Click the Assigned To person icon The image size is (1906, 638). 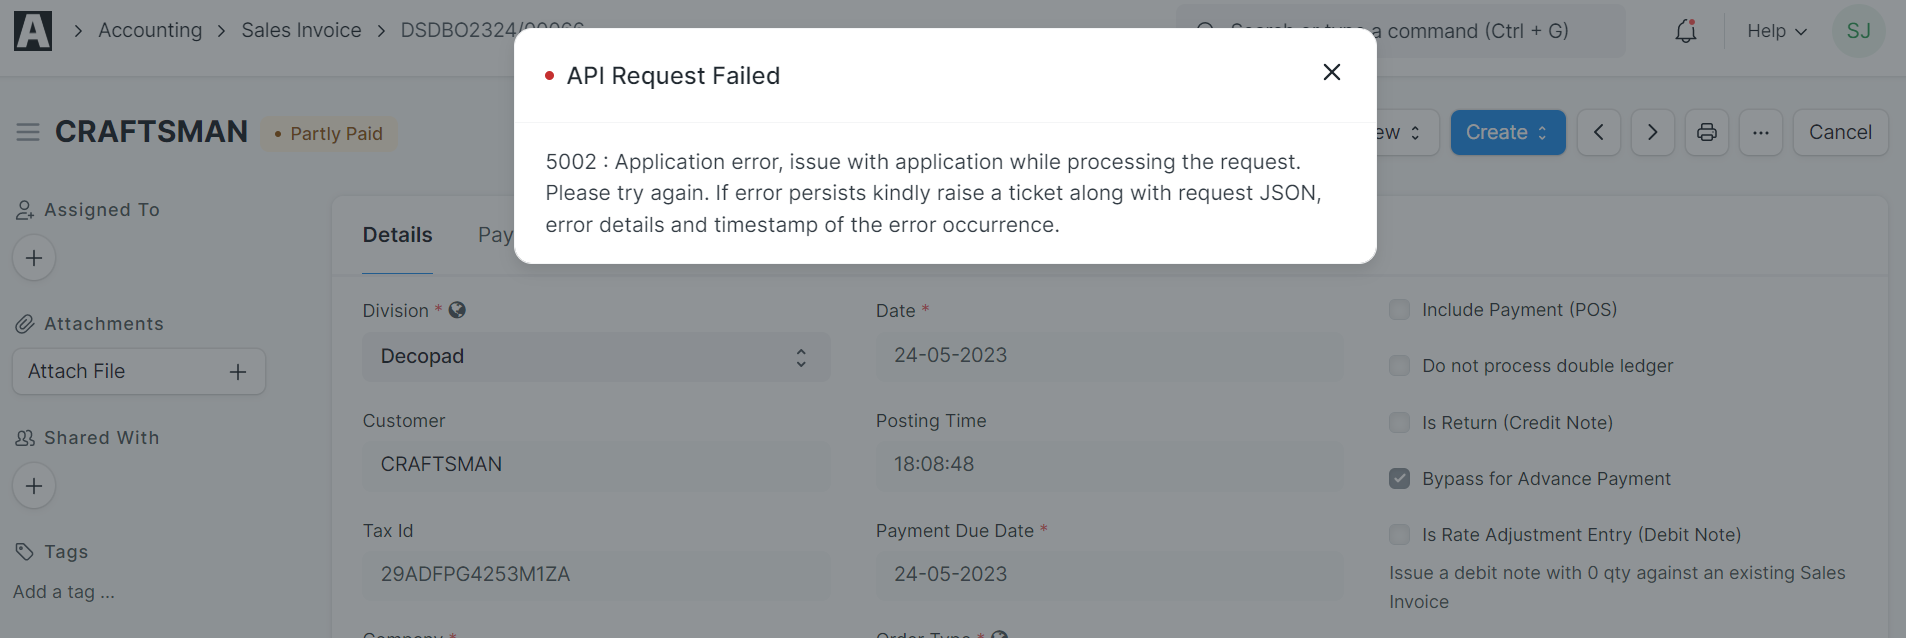pyautogui.click(x=24, y=209)
